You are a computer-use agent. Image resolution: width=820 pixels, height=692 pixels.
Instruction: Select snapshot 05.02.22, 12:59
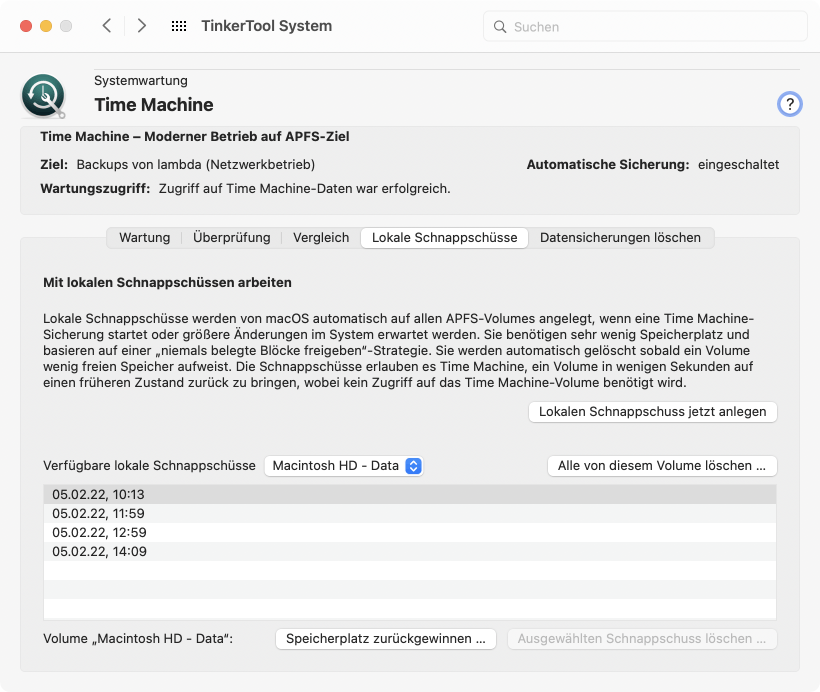point(410,532)
